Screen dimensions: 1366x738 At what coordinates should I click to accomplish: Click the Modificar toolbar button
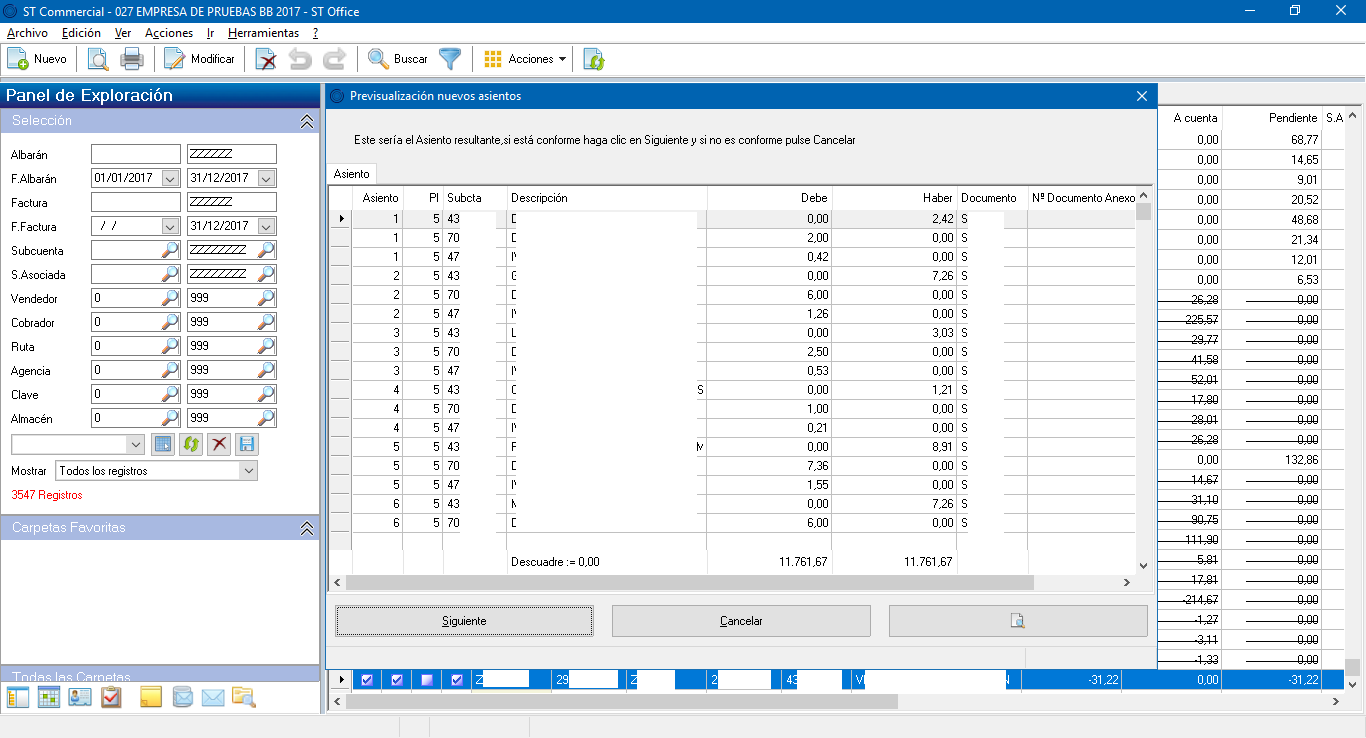[199, 59]
